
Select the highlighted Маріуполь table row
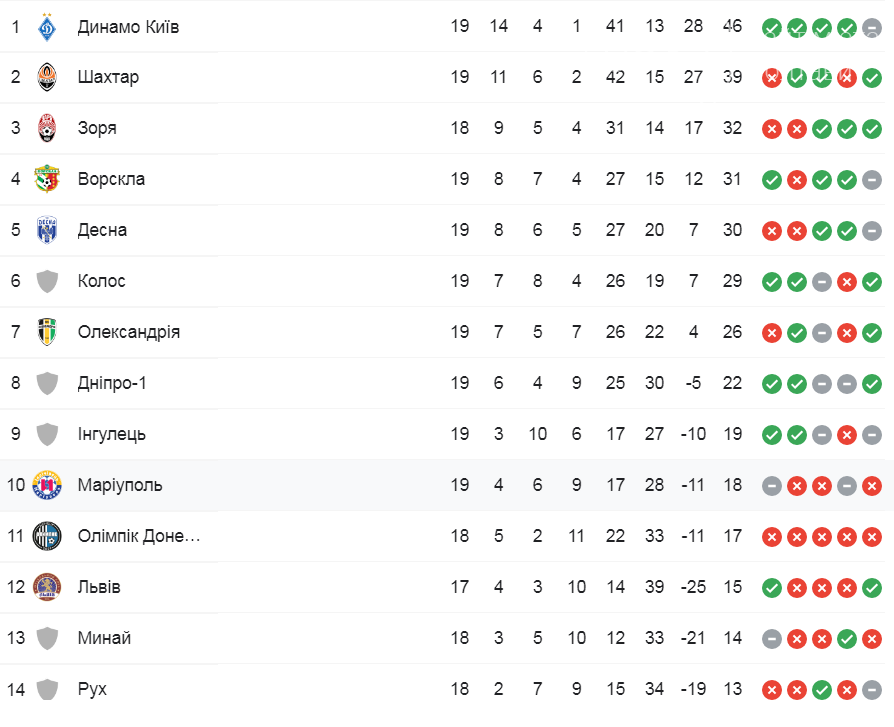tap(447, 485)
